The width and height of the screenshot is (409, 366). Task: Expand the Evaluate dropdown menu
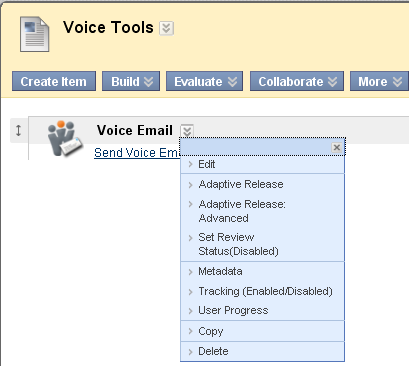(x=205, y=81)
